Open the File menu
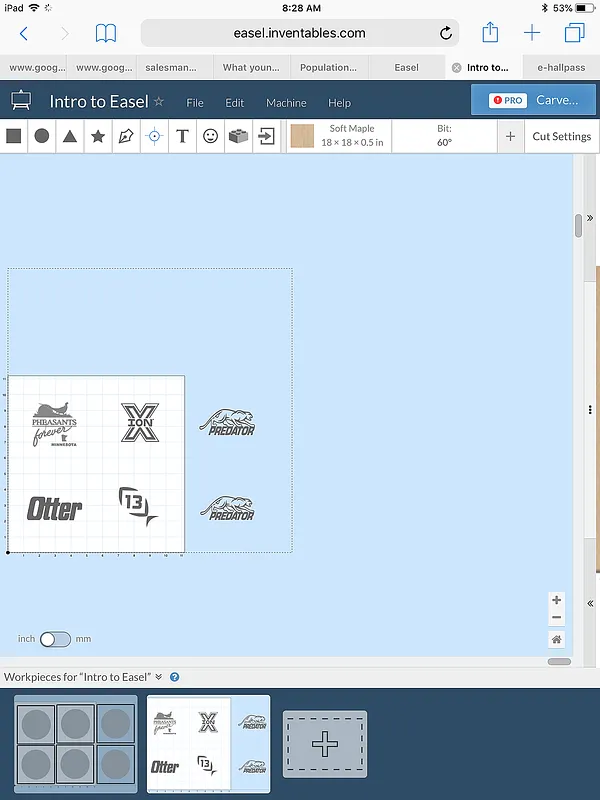600x800 pixels. (x=195, y=103)
